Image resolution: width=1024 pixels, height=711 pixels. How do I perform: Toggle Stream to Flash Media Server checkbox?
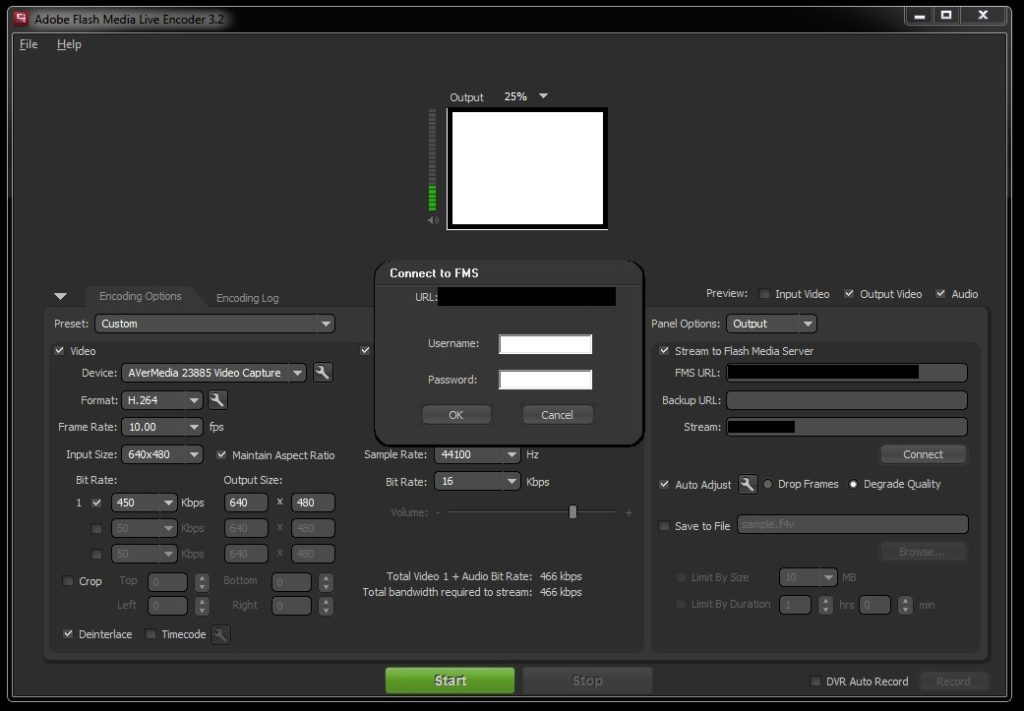pos(664,351)
